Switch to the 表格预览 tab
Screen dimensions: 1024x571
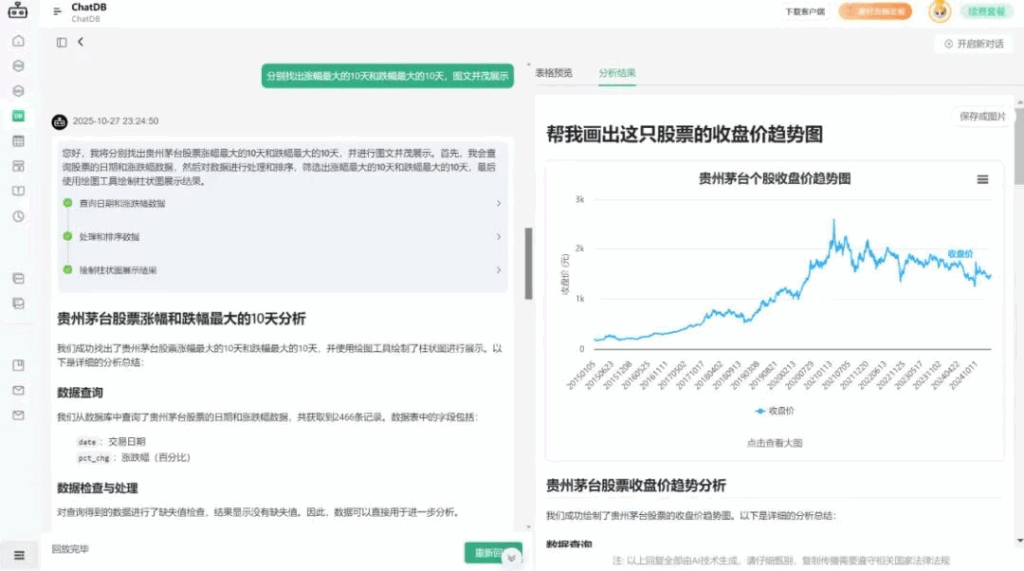tap(554, 73)
